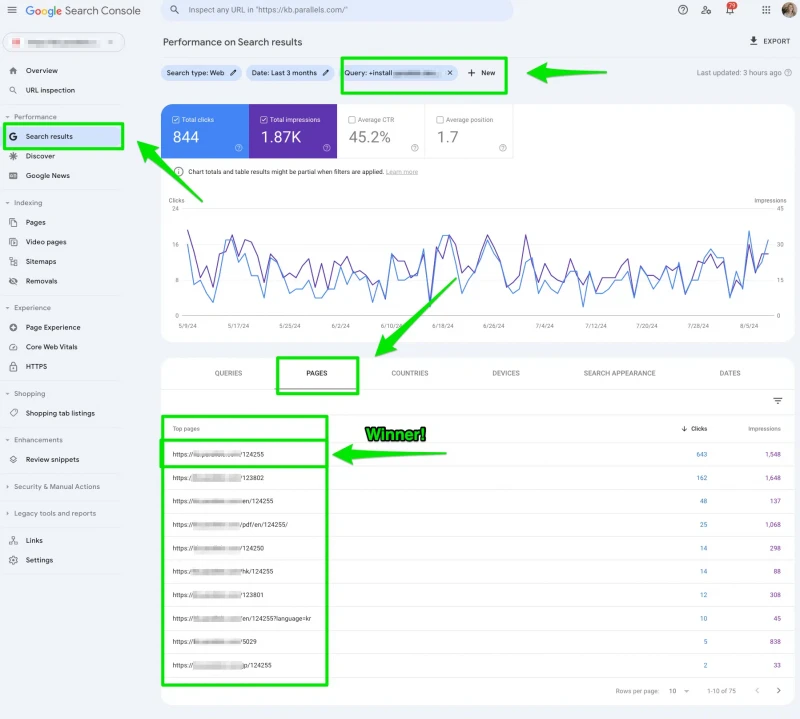Open the property selector dropdown

(x=64, y=42)
